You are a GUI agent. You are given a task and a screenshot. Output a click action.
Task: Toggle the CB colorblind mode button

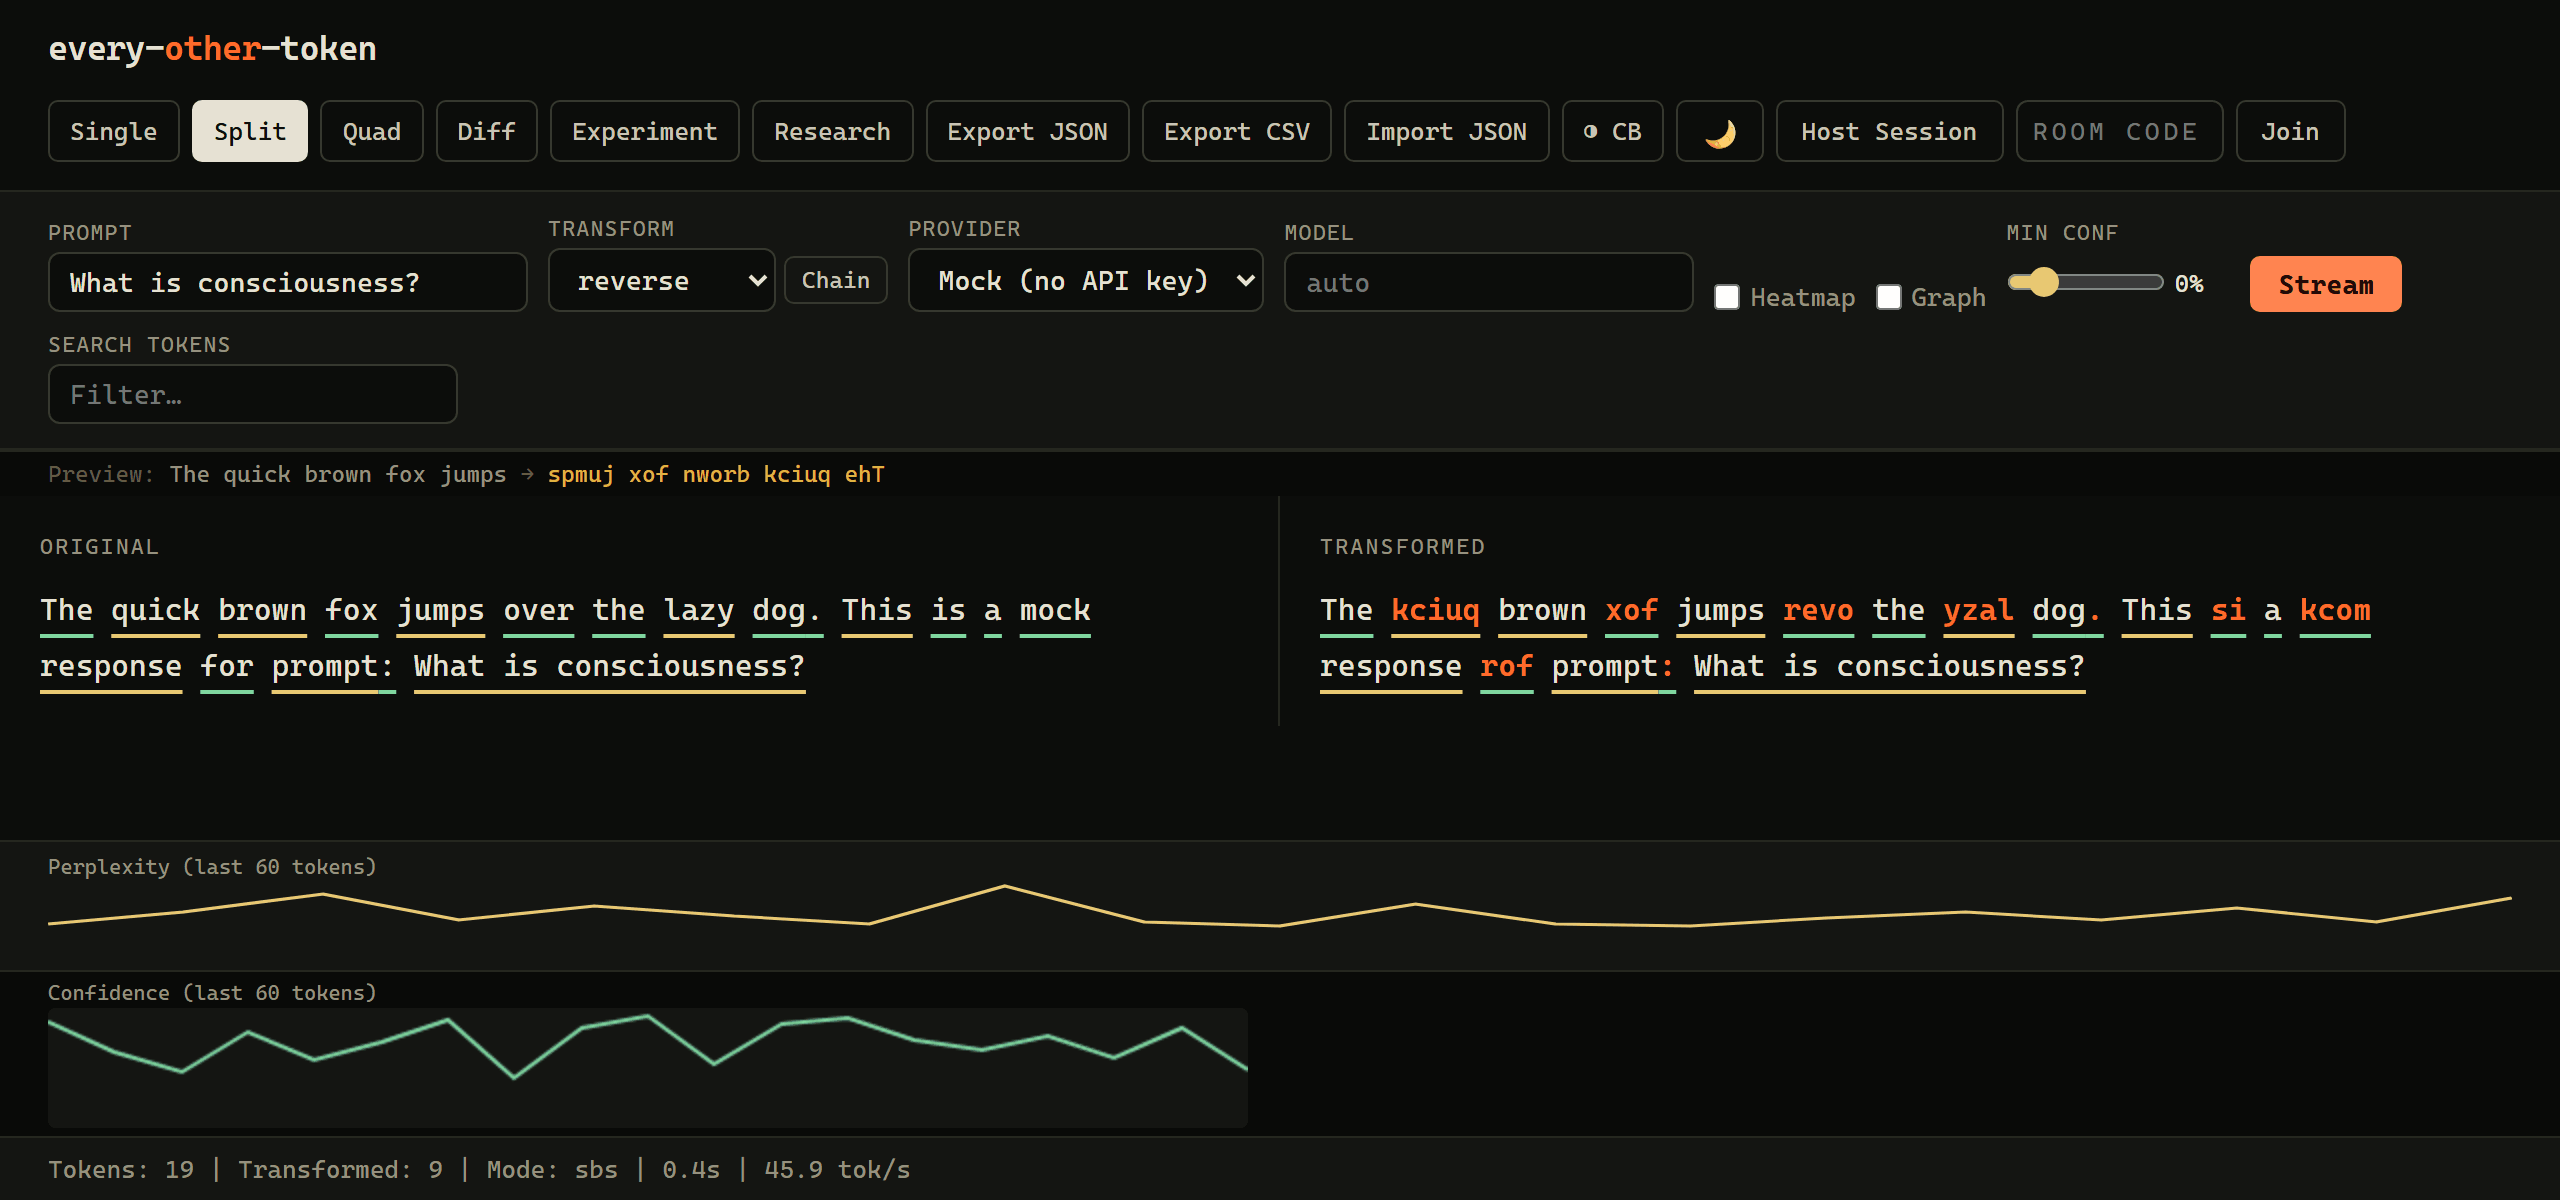pyautogui.click(x=1612, y=131)
